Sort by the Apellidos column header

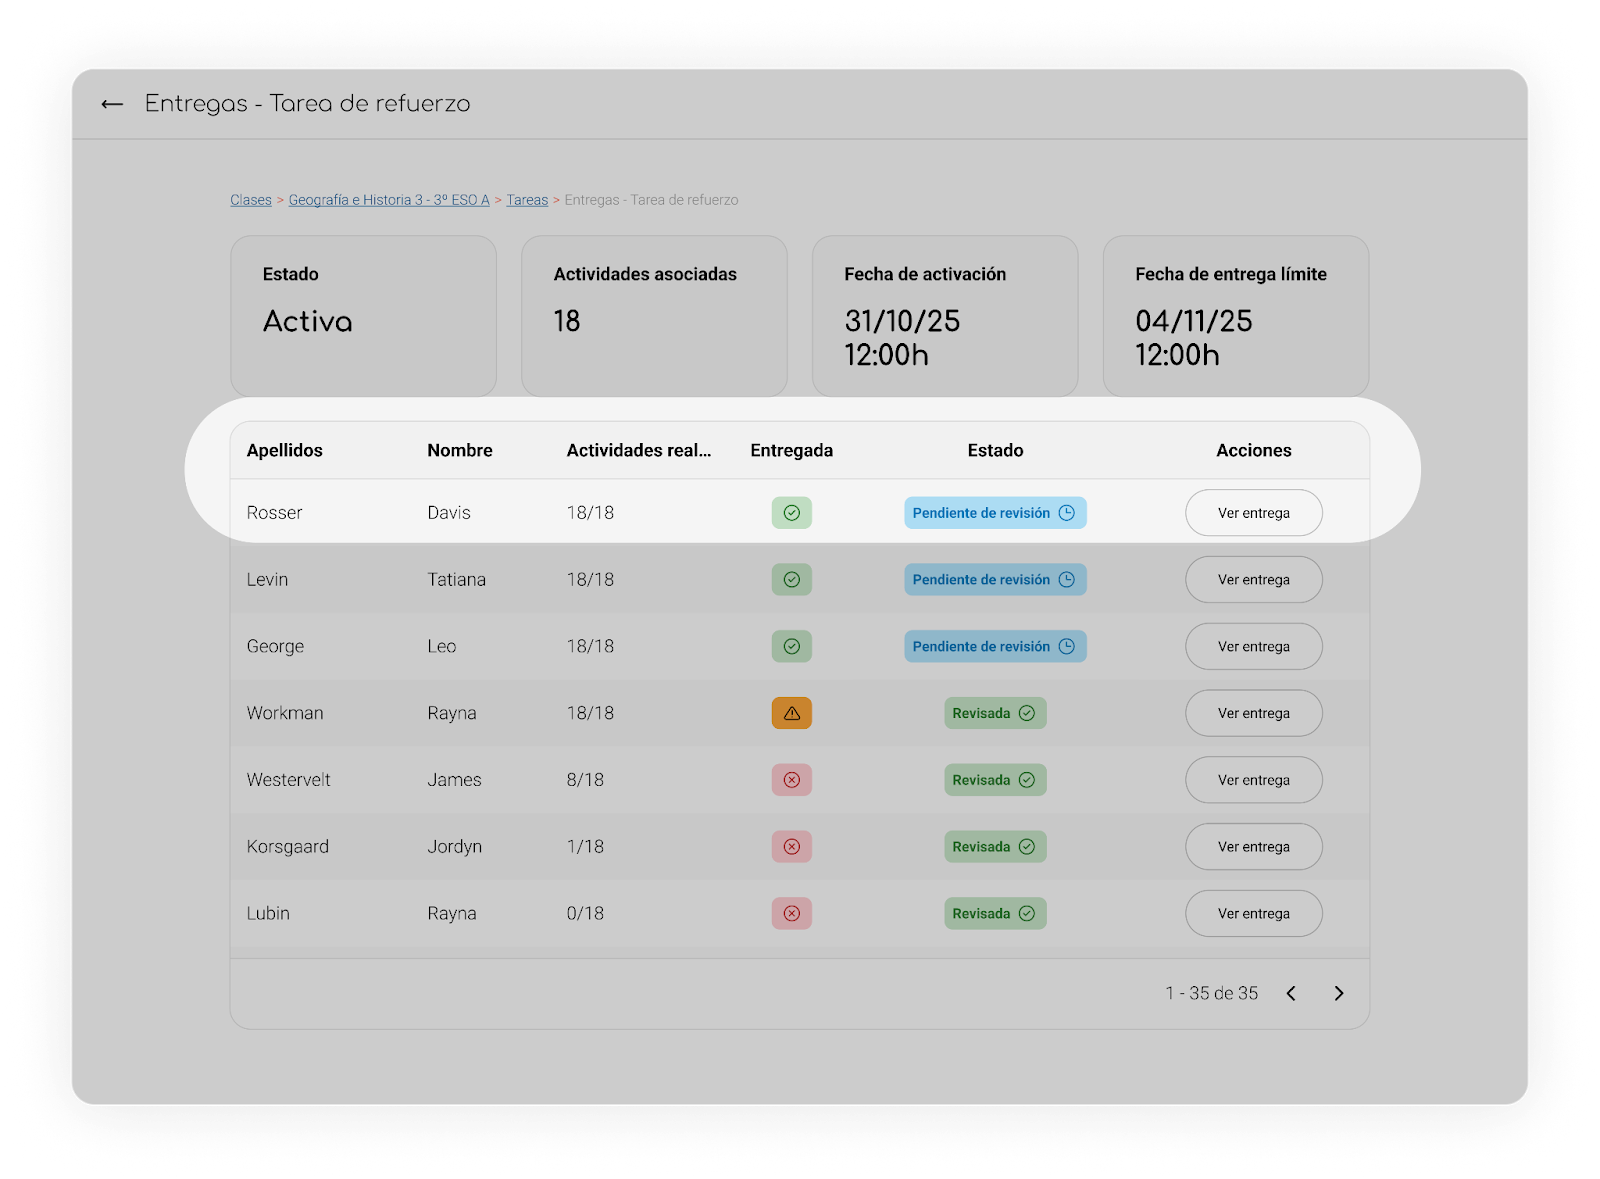(285, 450)
